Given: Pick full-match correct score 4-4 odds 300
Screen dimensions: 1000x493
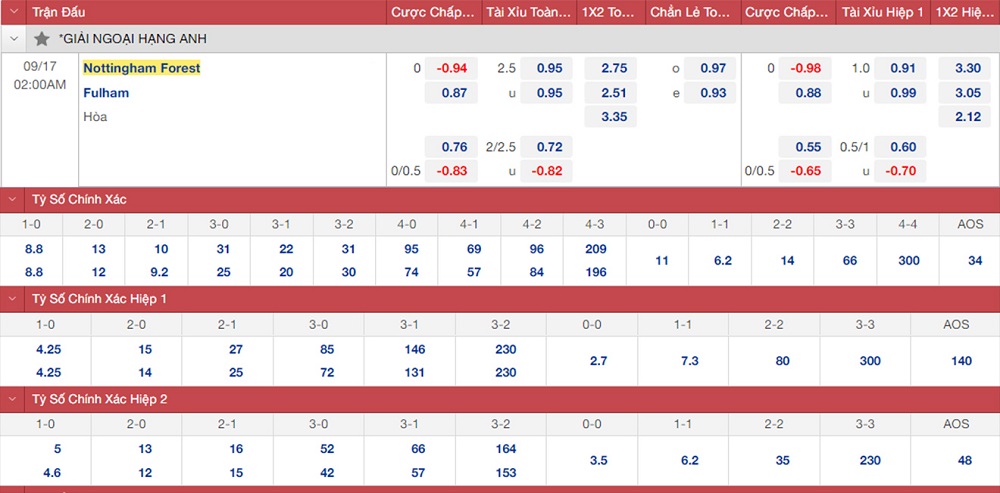Looking at the screenshot, I should [909, 261].
